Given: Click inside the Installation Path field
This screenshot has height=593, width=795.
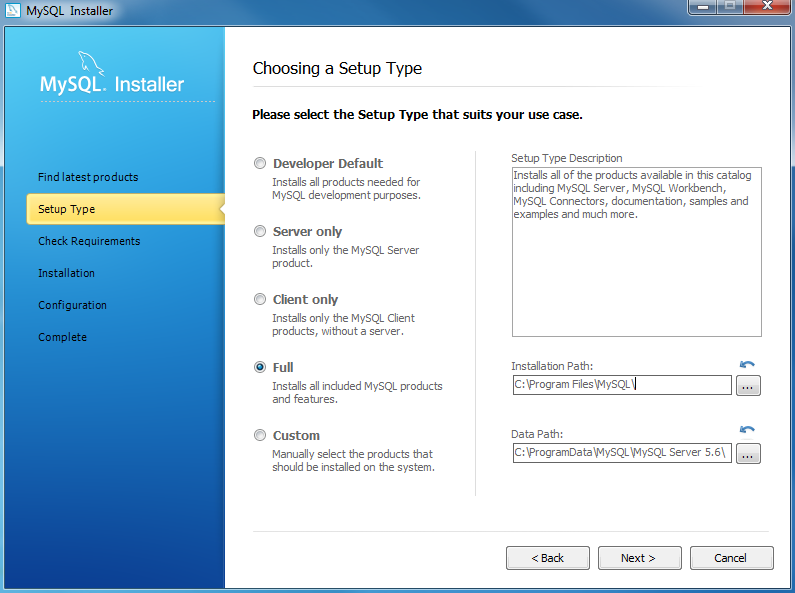Looking at the screenshot, I should (622, 385).
